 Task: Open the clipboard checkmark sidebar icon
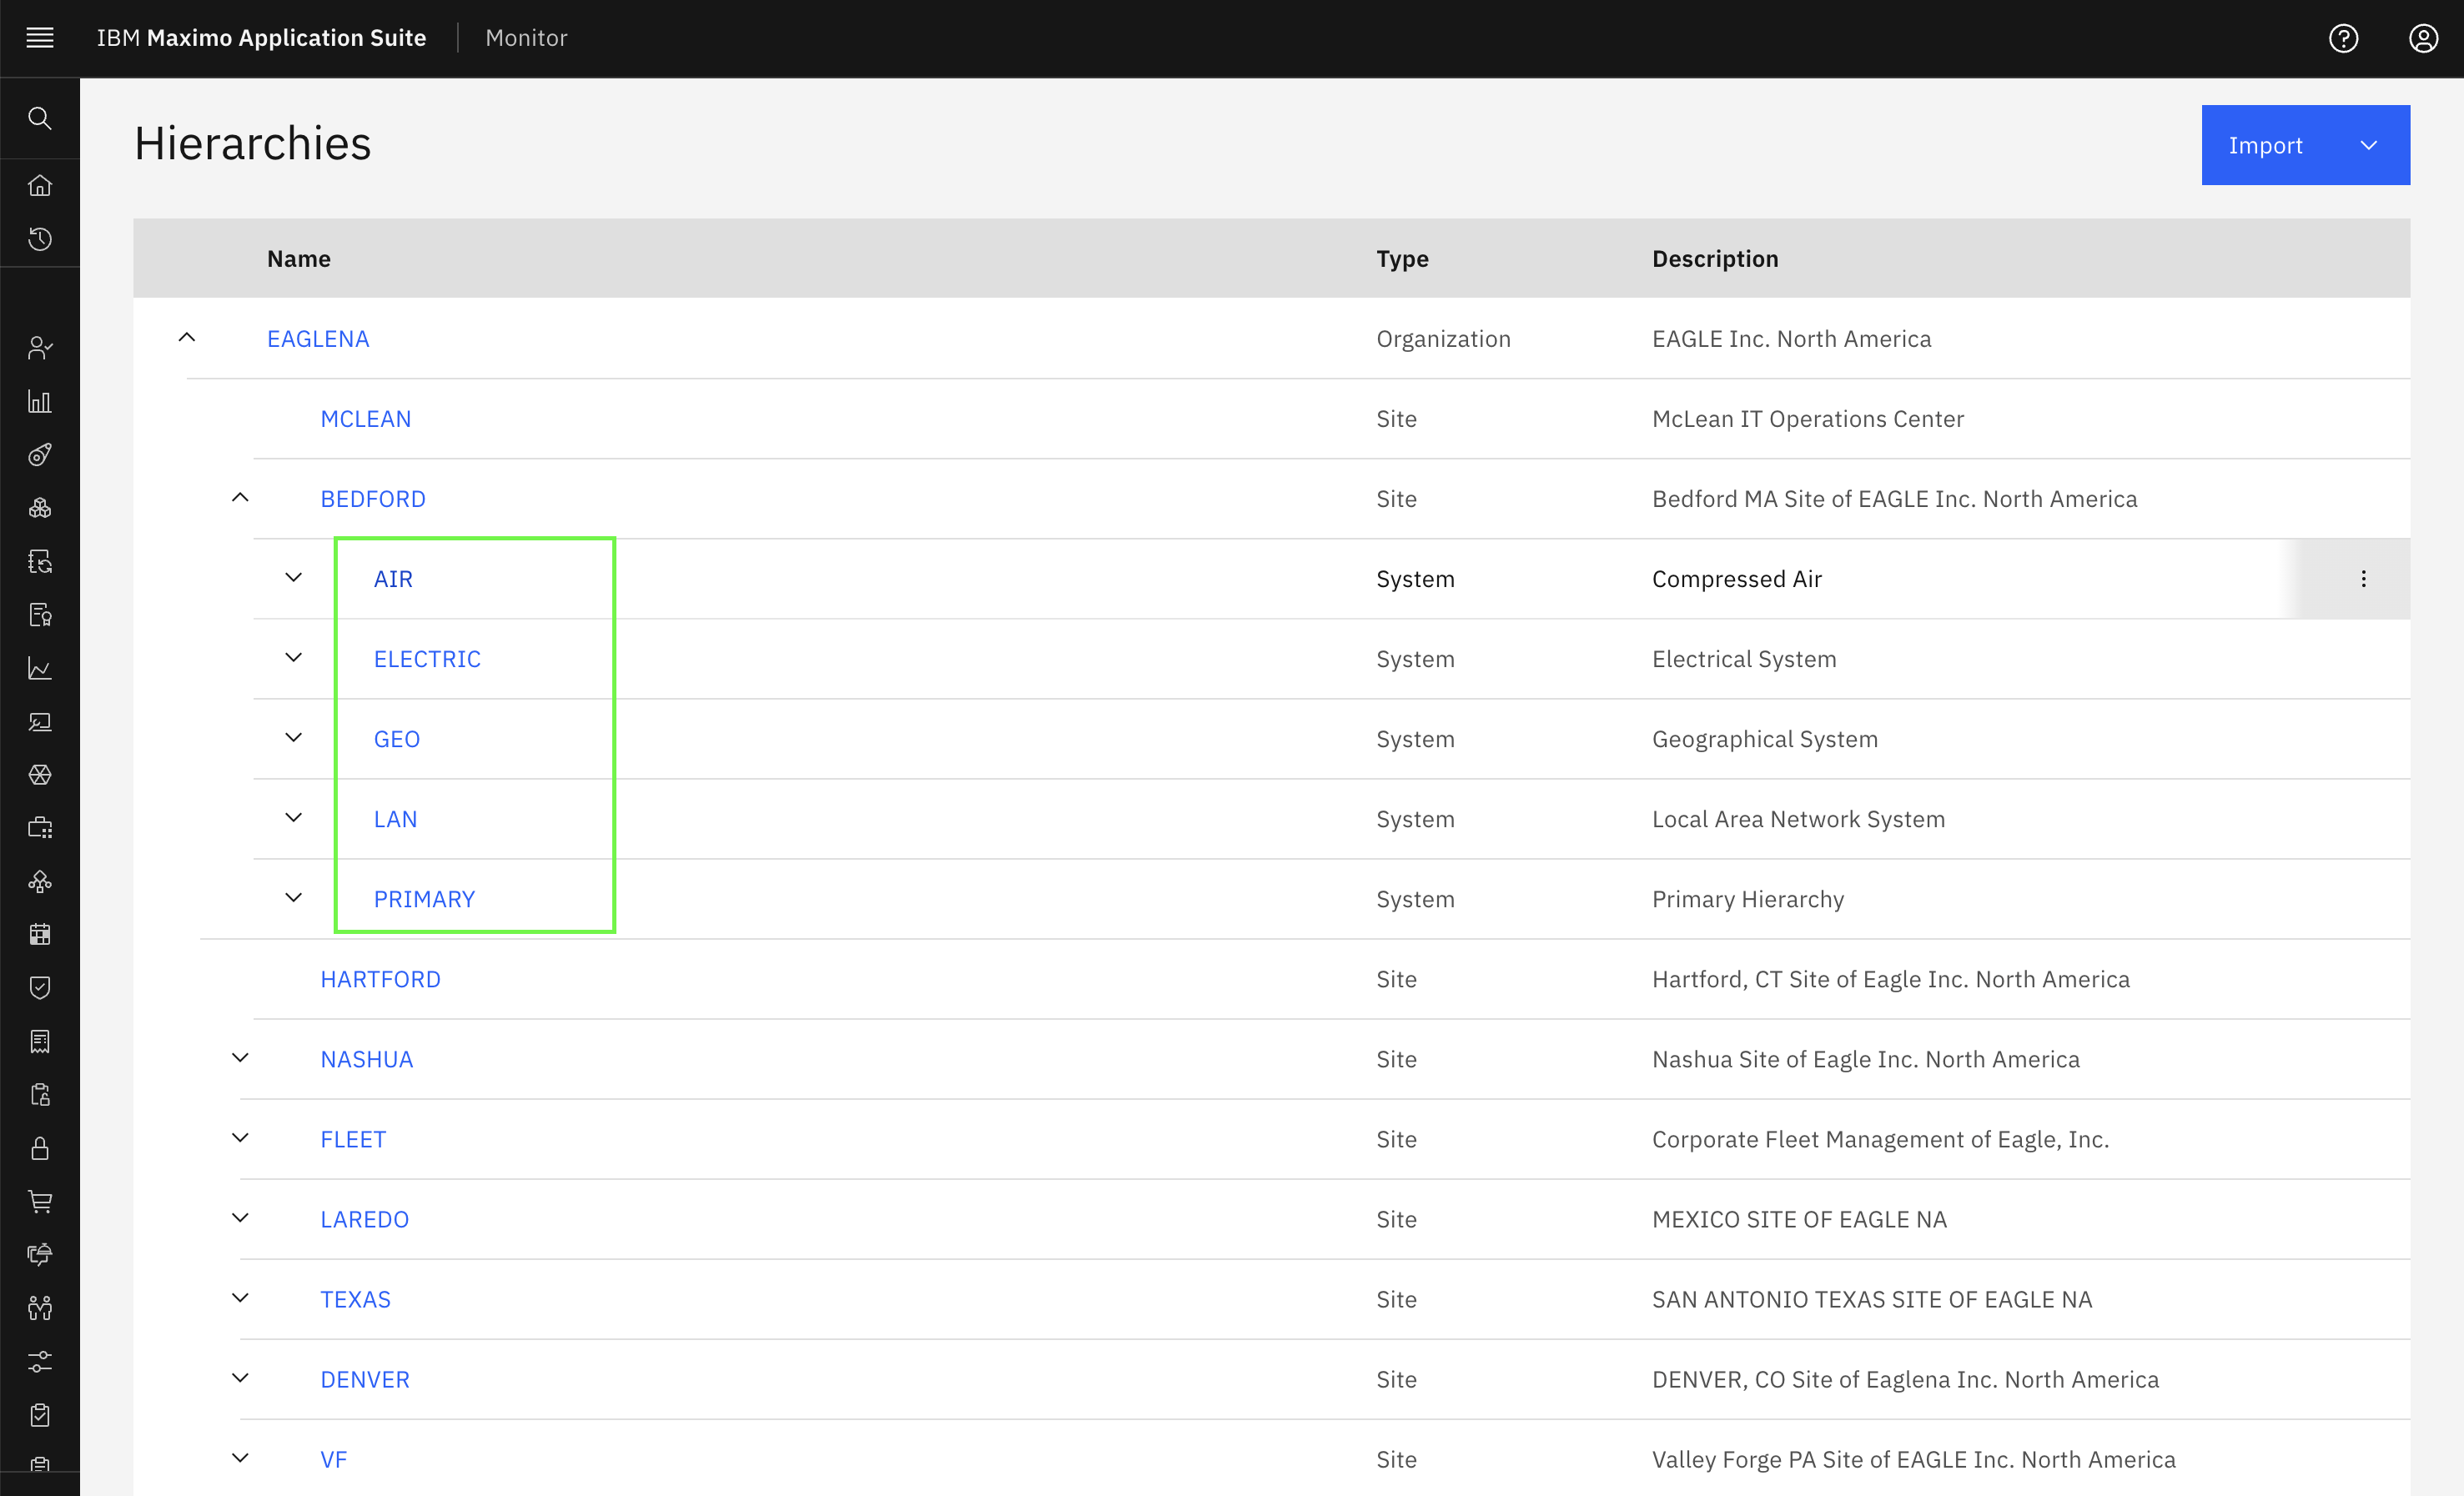pos(40,1415)
